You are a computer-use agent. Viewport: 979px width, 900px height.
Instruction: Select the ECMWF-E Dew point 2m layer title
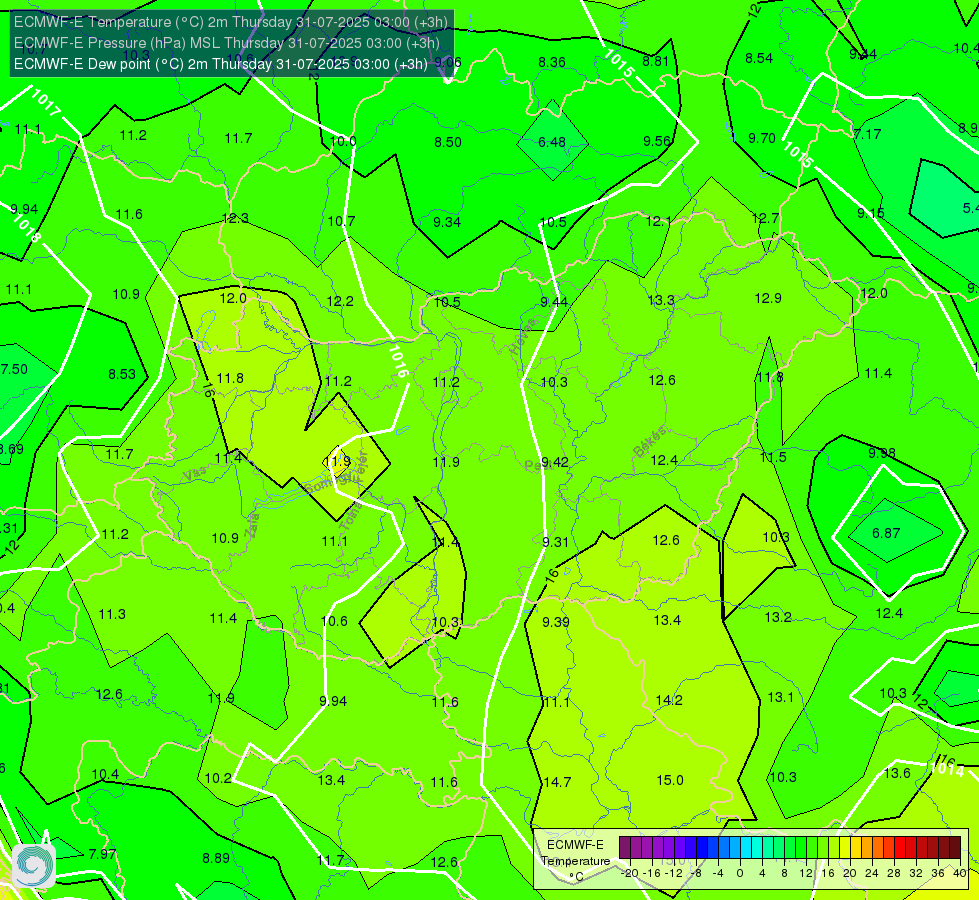(x=220, y=64)
